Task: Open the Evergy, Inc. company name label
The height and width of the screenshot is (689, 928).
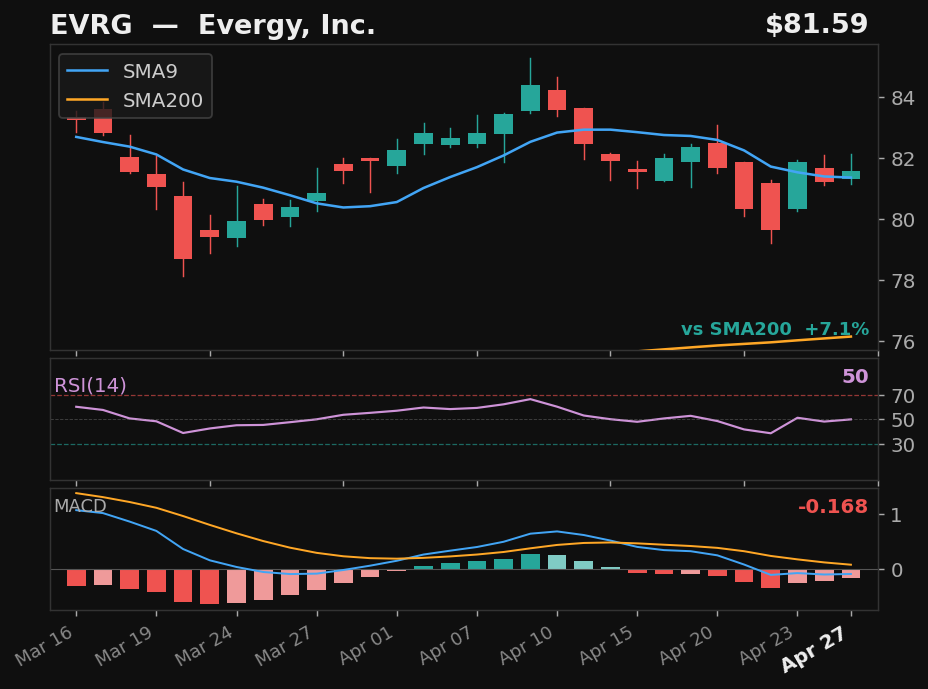Action: point(285,24)
